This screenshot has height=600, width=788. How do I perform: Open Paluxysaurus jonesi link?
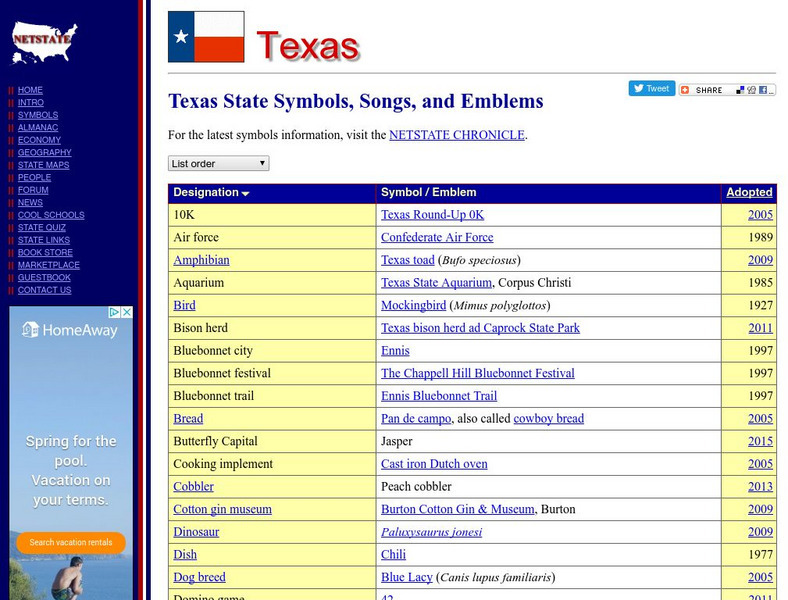[431, 532]
